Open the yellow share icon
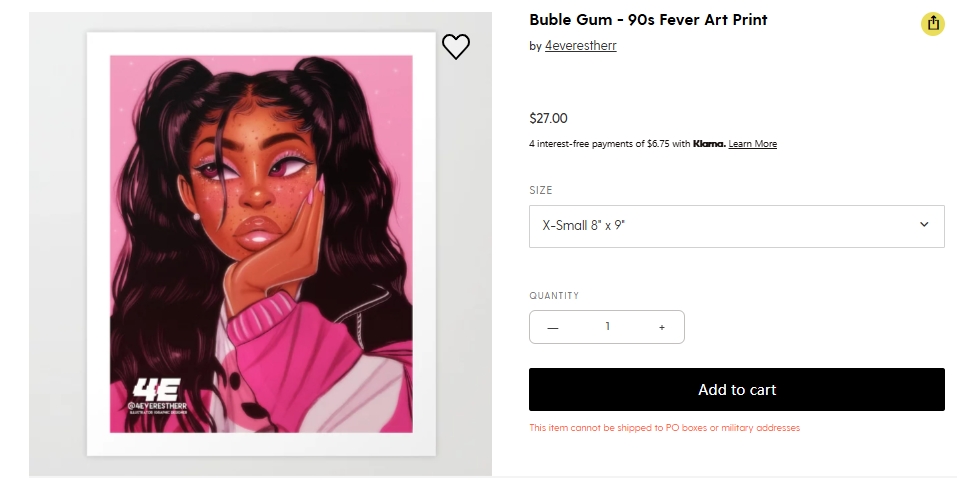 [932, 24]
